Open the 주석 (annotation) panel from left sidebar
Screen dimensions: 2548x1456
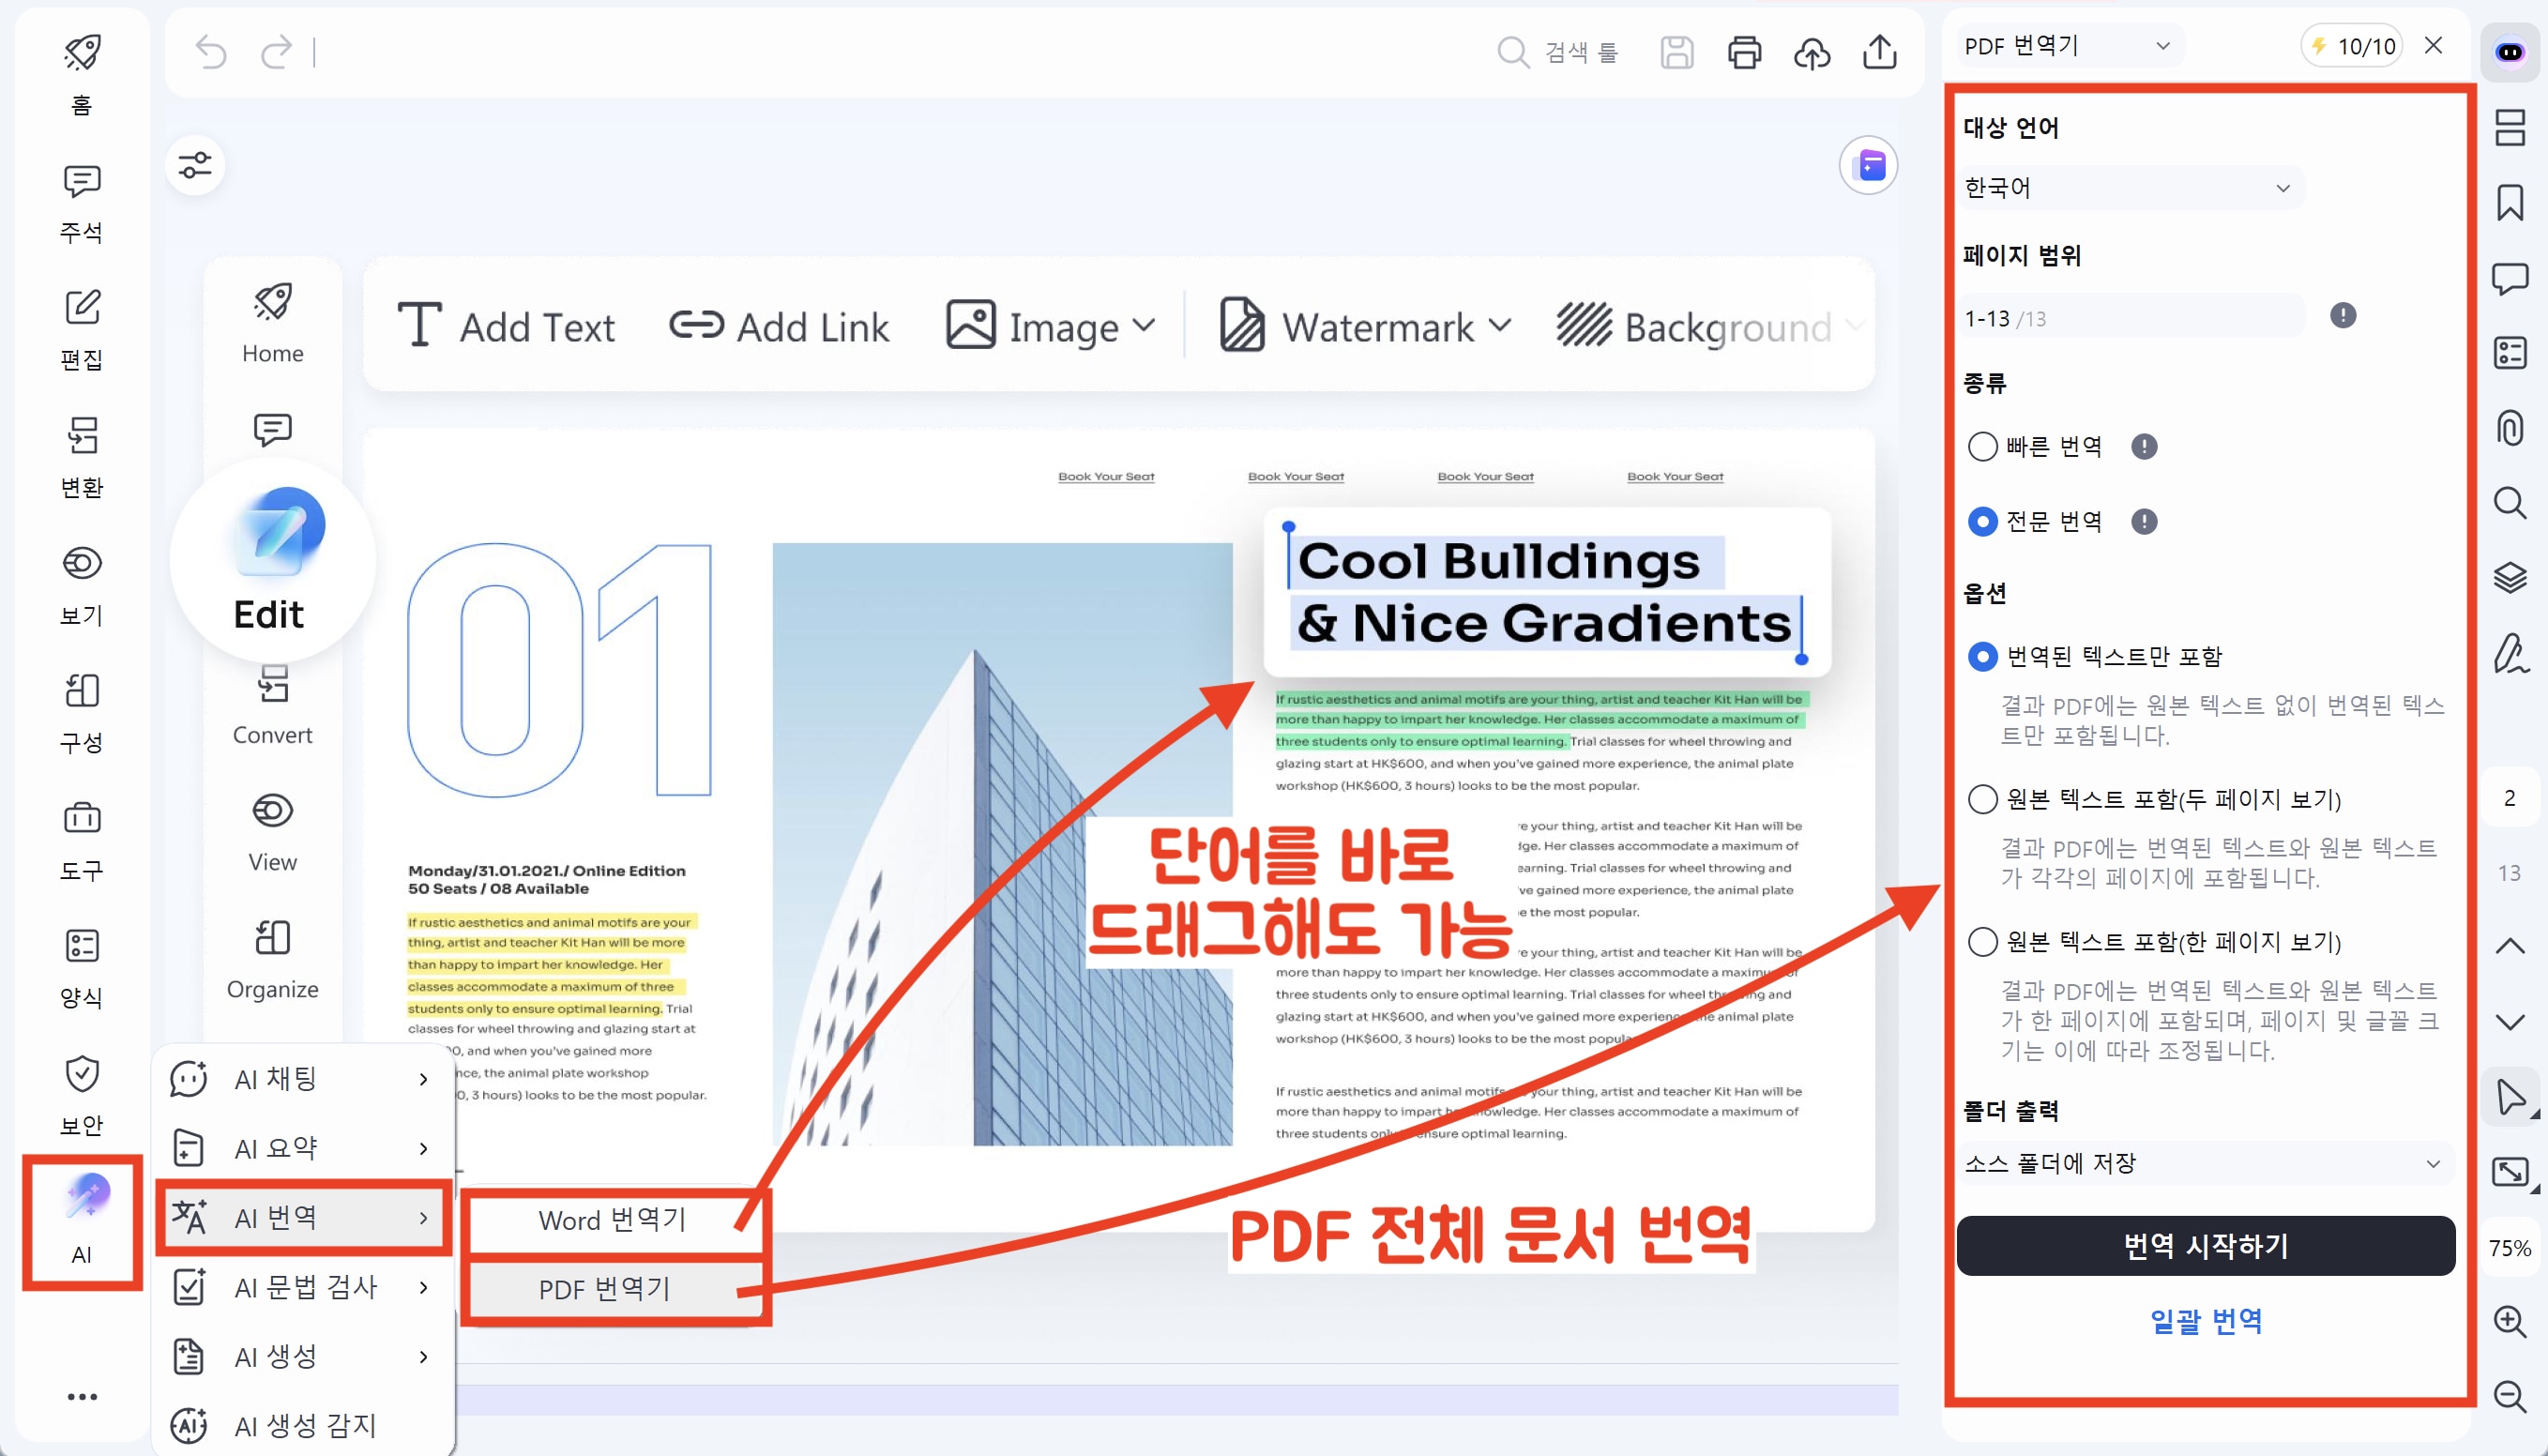point(81,200)
